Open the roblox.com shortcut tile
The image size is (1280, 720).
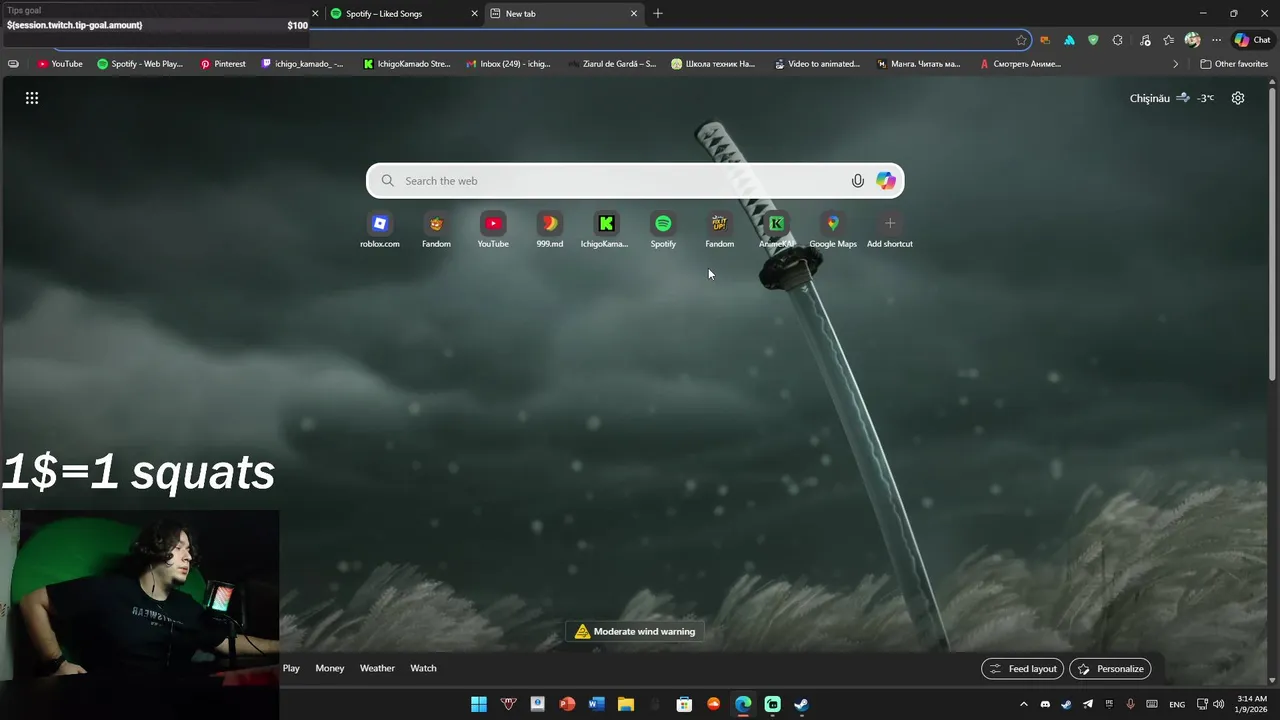click(380, 230)
